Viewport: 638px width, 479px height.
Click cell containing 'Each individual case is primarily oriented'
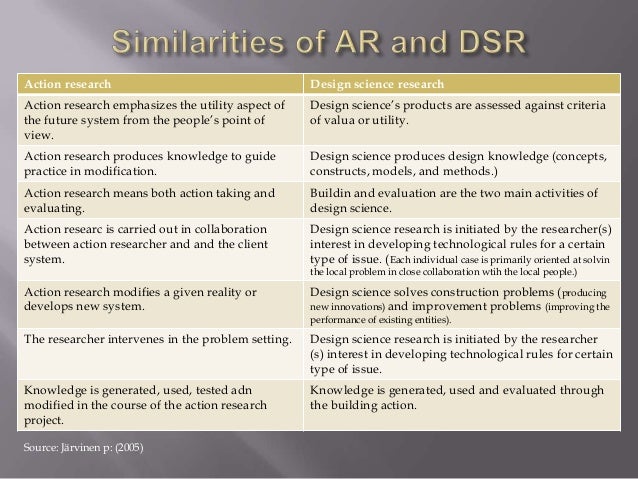[x=462, y=249]
